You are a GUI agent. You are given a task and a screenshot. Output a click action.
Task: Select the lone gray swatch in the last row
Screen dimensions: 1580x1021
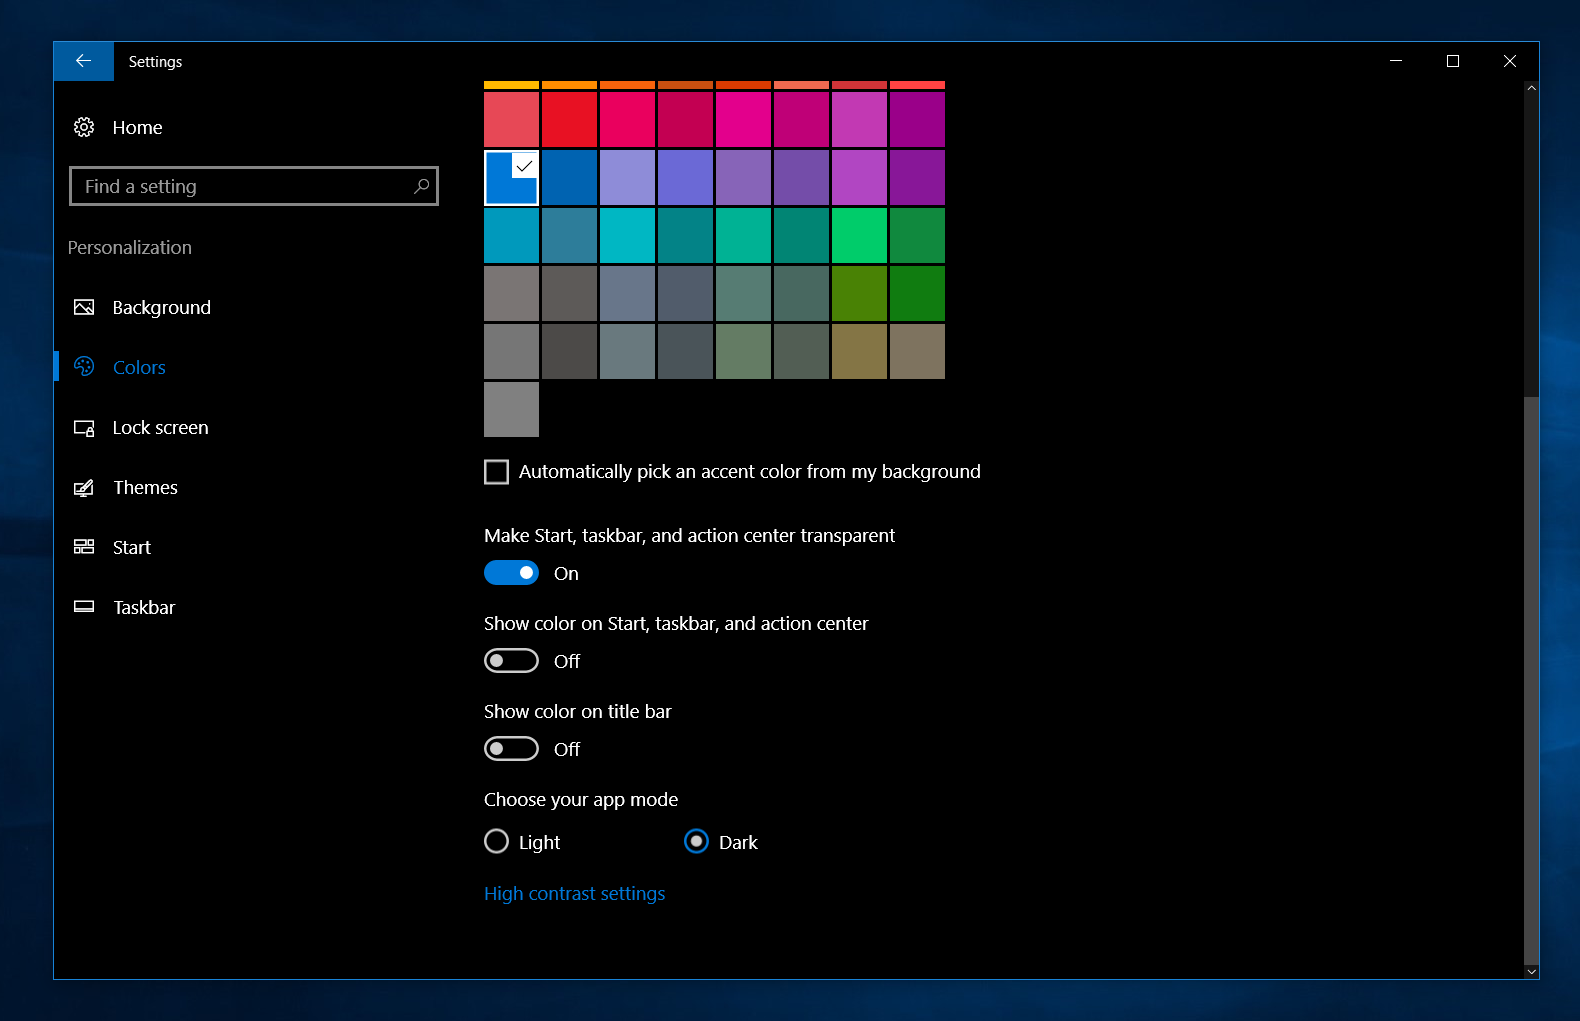coord(511,409)
